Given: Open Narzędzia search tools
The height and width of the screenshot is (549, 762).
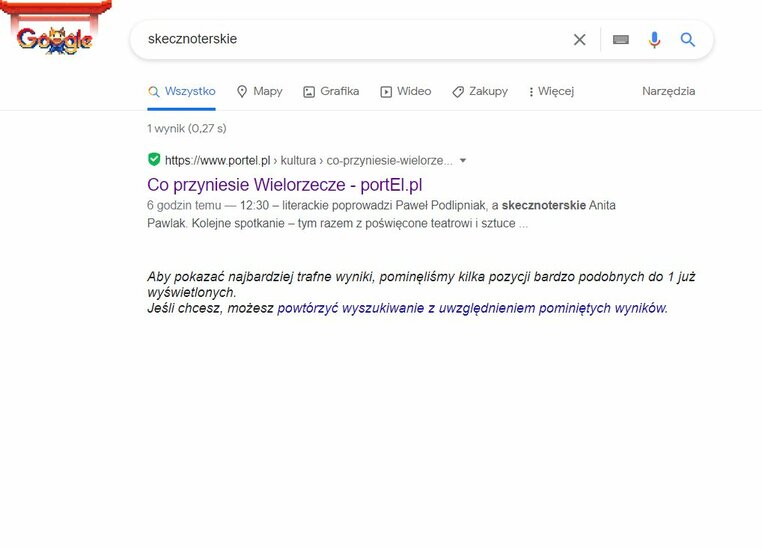Looking at the screenshot, I should click(668, 91).
